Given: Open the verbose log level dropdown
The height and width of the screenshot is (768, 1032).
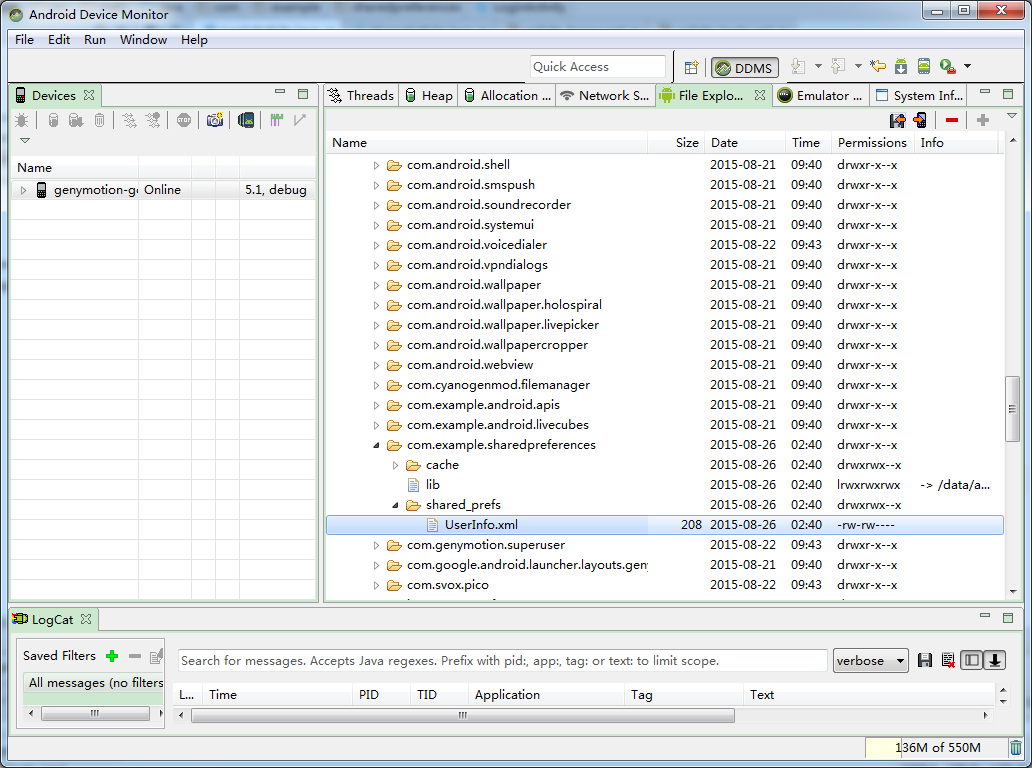Looking at the screenshot, I should coord(871,661).
